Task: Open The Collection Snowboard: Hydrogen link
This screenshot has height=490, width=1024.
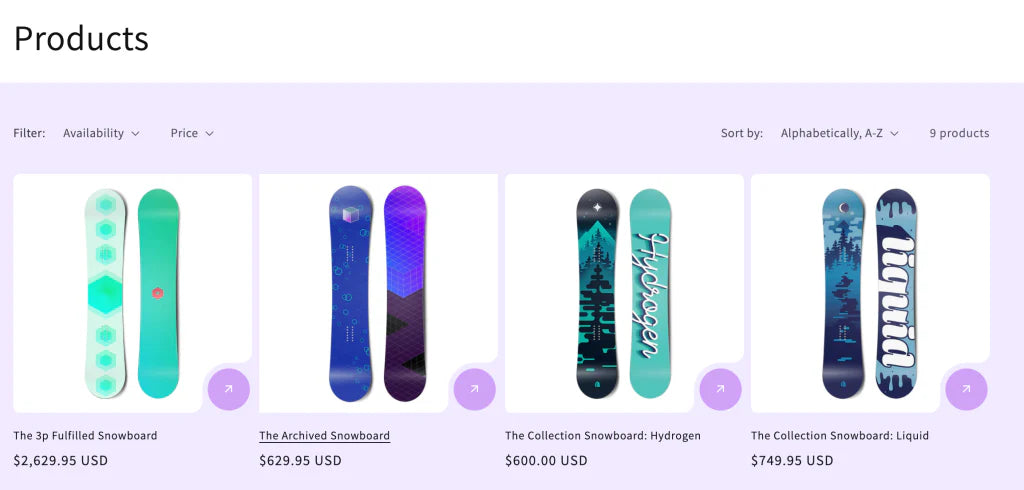Action: [602, 436]
